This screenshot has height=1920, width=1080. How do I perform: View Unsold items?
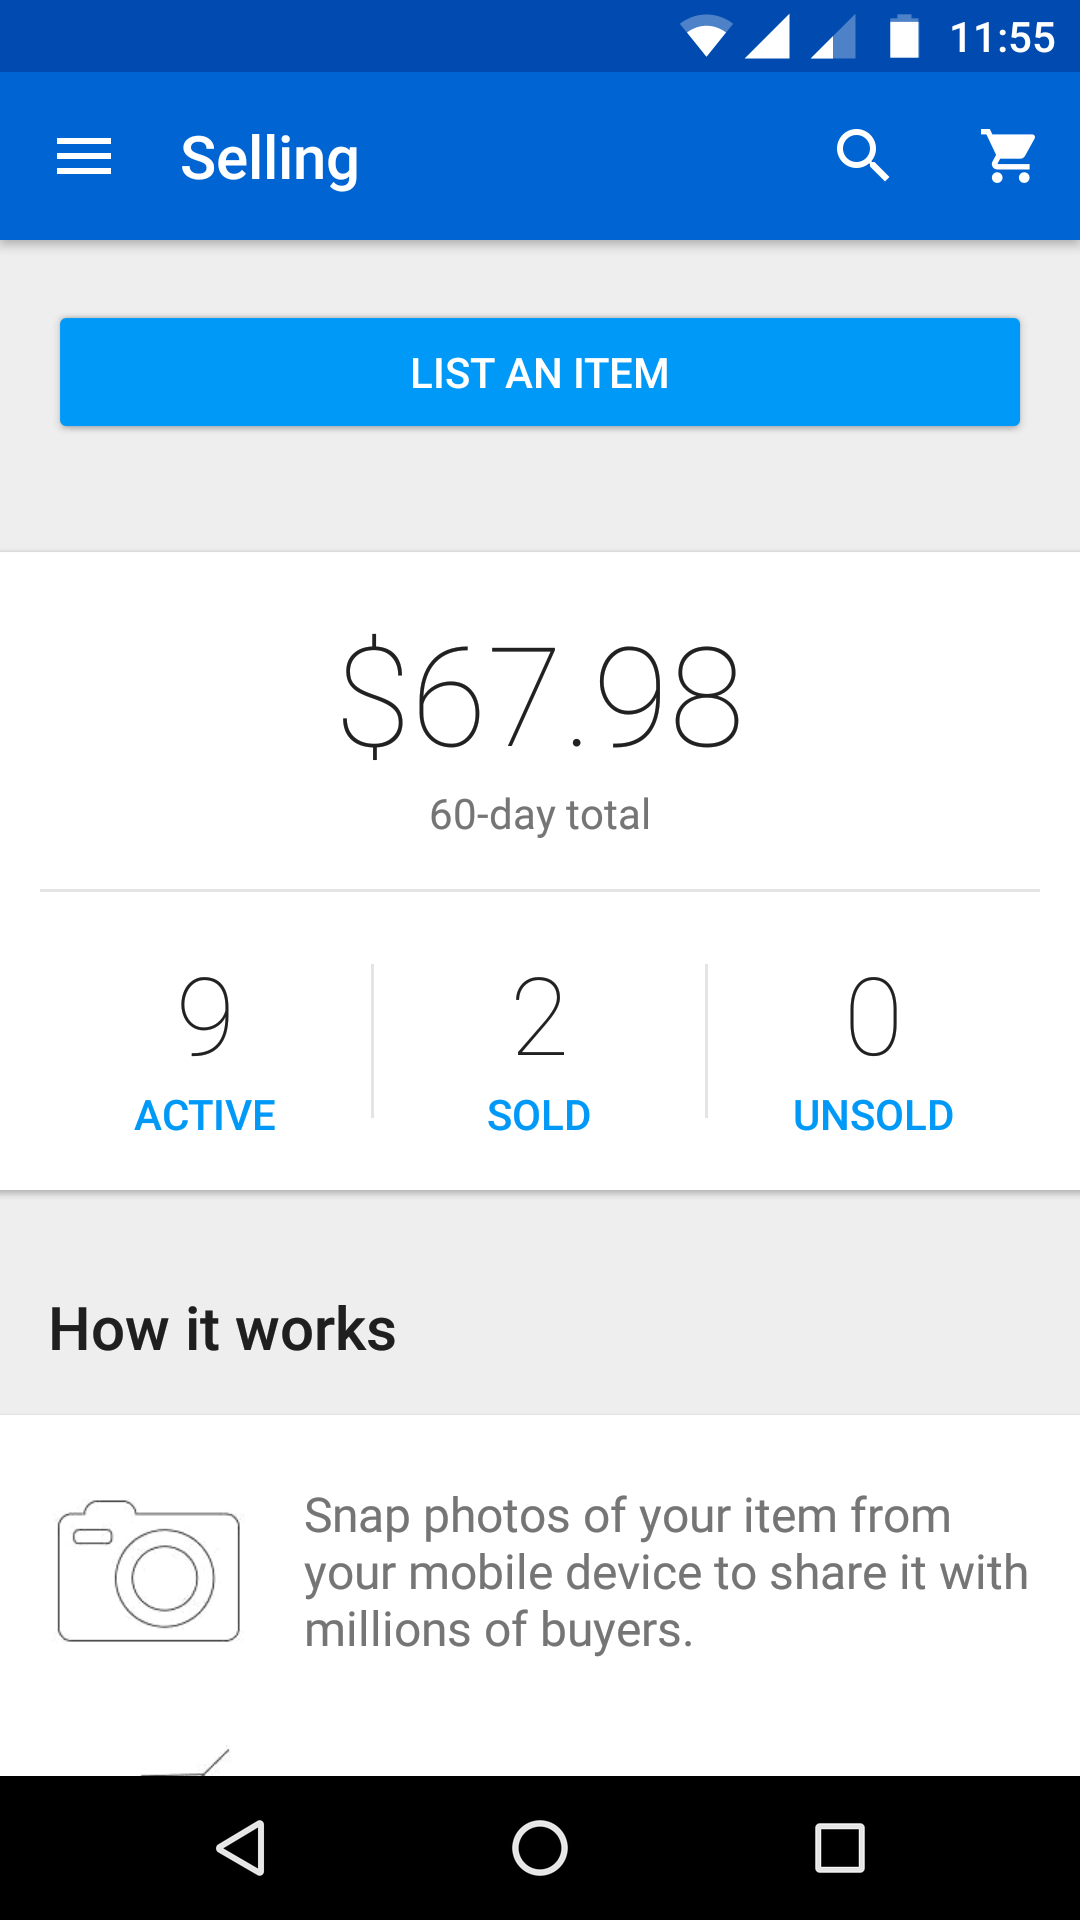coord(873,1115)
